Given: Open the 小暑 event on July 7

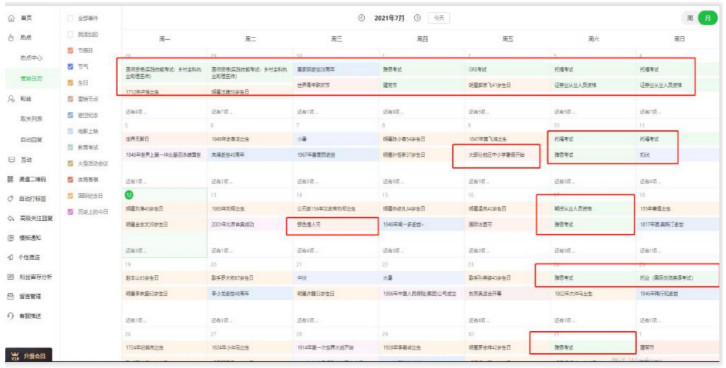Looking at the screenshot, I should [x=336, y=139].
